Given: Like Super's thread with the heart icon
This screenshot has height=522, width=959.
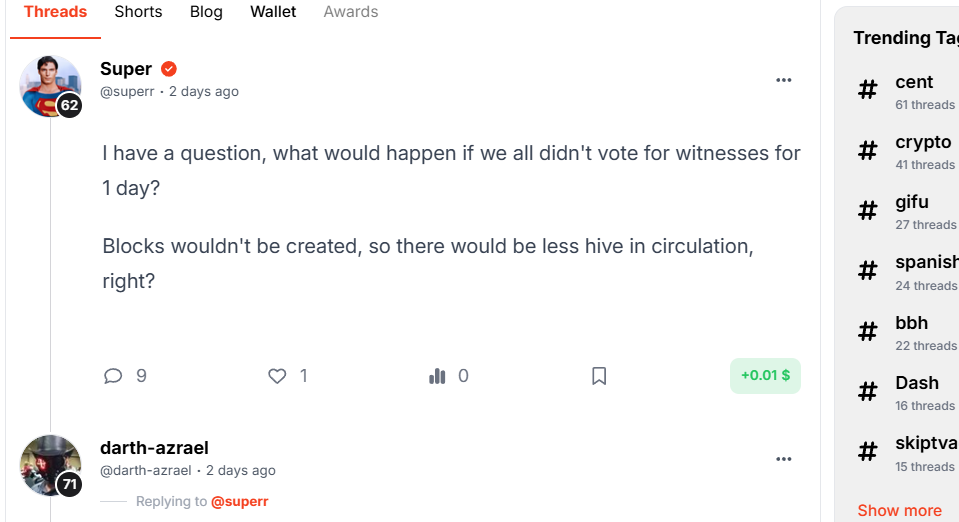Looking at the screenshot, I should click(x=277, y=376).
